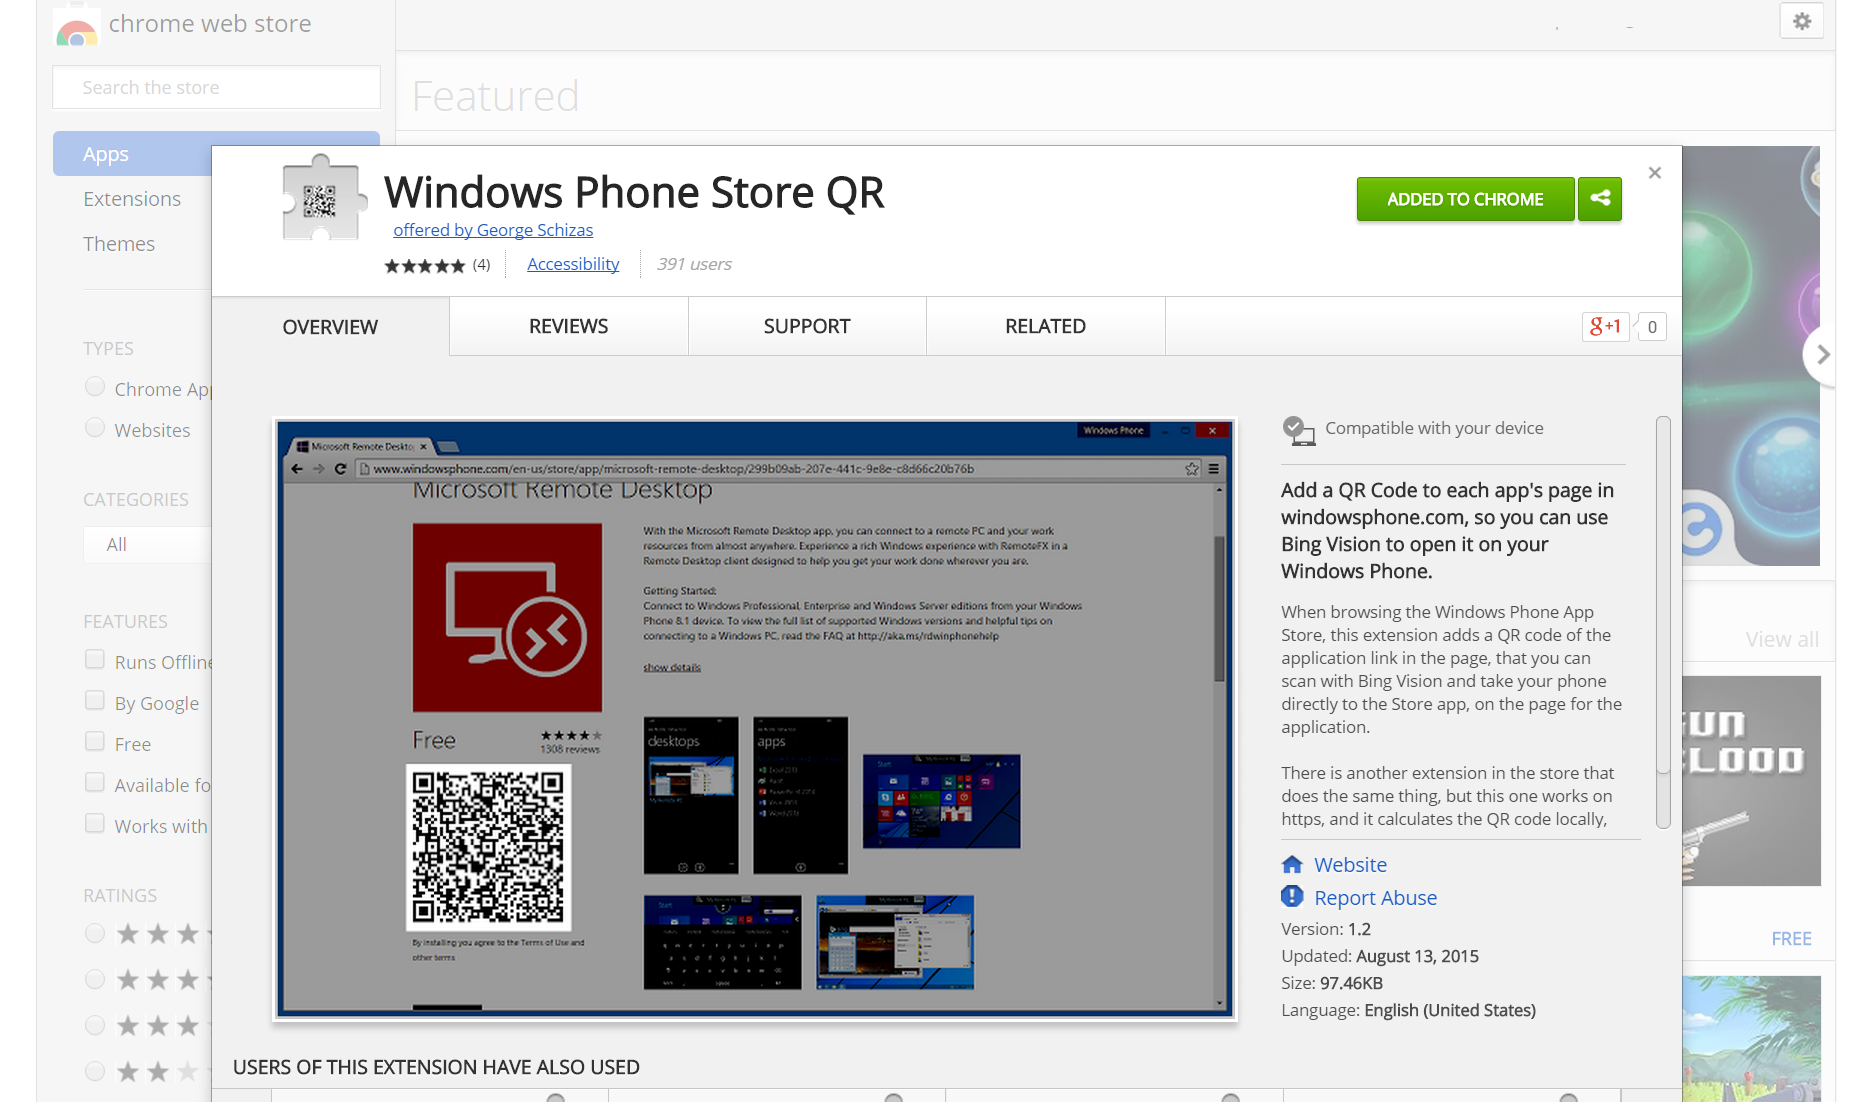The image size is (1860, 1102).
Task: Select Apps in the sidebar
Action: [x=132, y=154]
